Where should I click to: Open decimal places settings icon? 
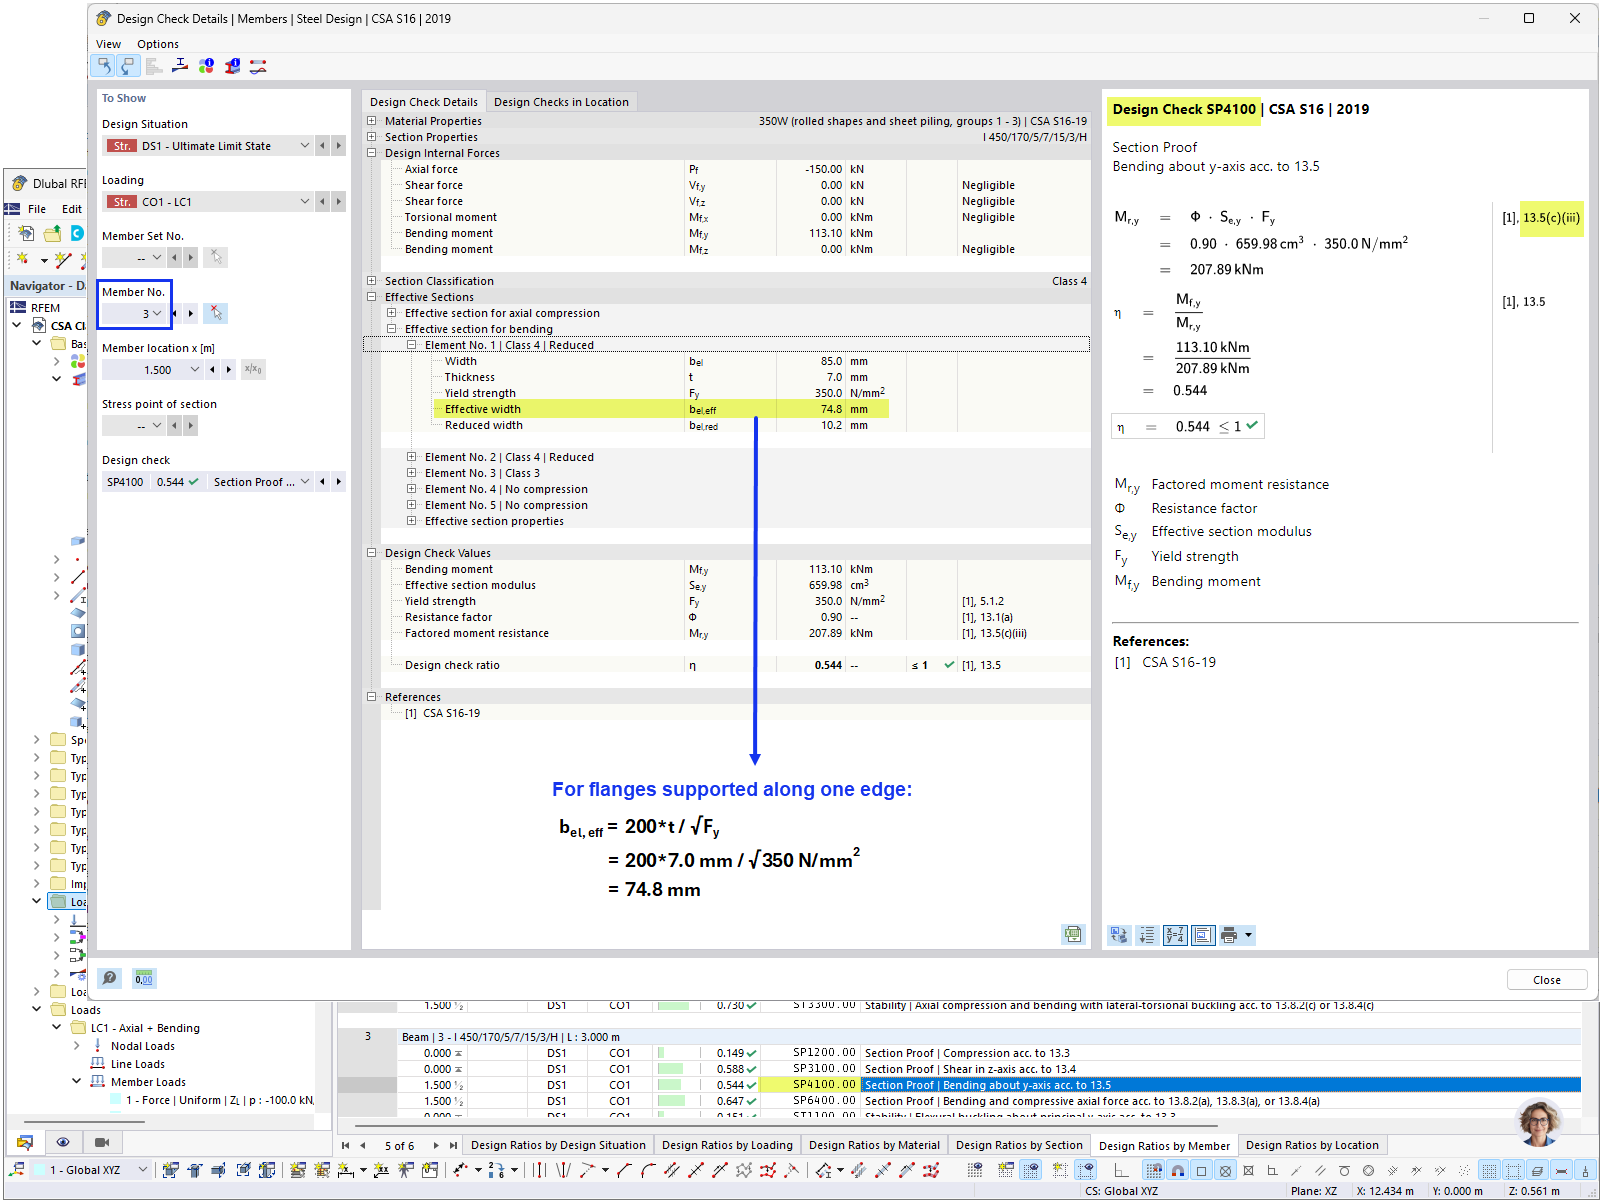click(x=144, y=978)
